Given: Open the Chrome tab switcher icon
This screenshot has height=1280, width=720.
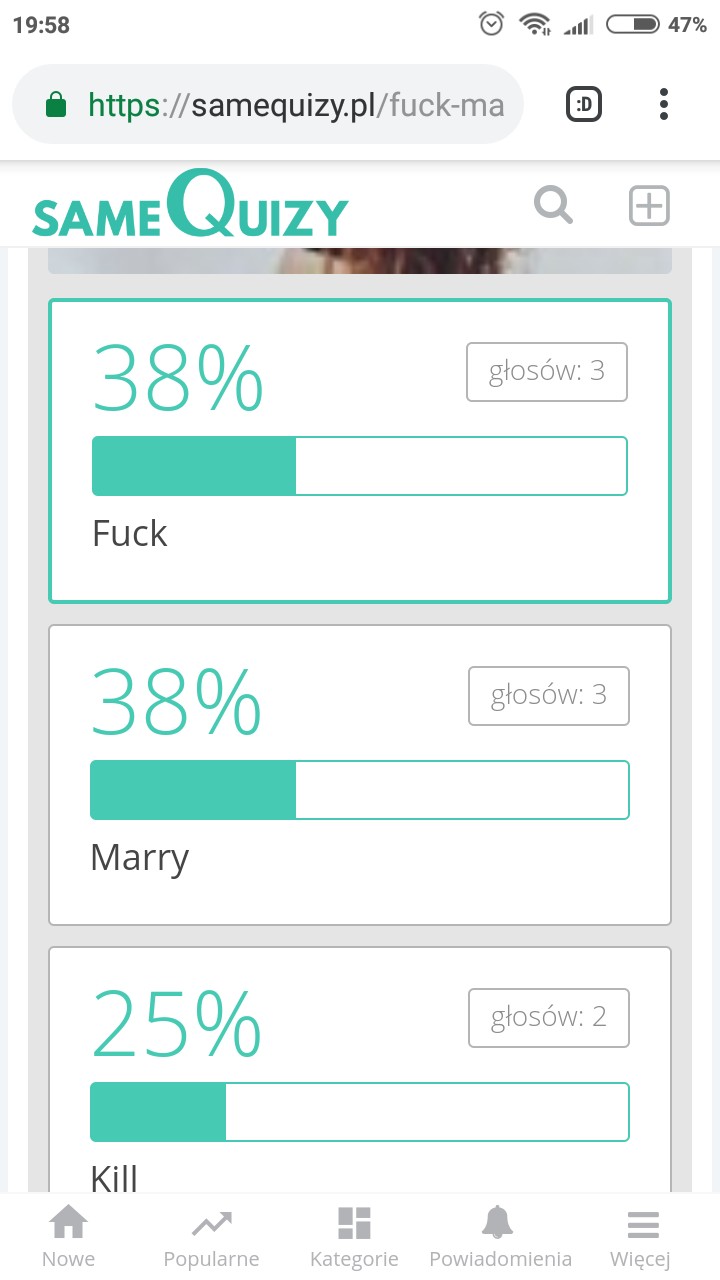Looking at the screenshot, I should pos(584,104).
